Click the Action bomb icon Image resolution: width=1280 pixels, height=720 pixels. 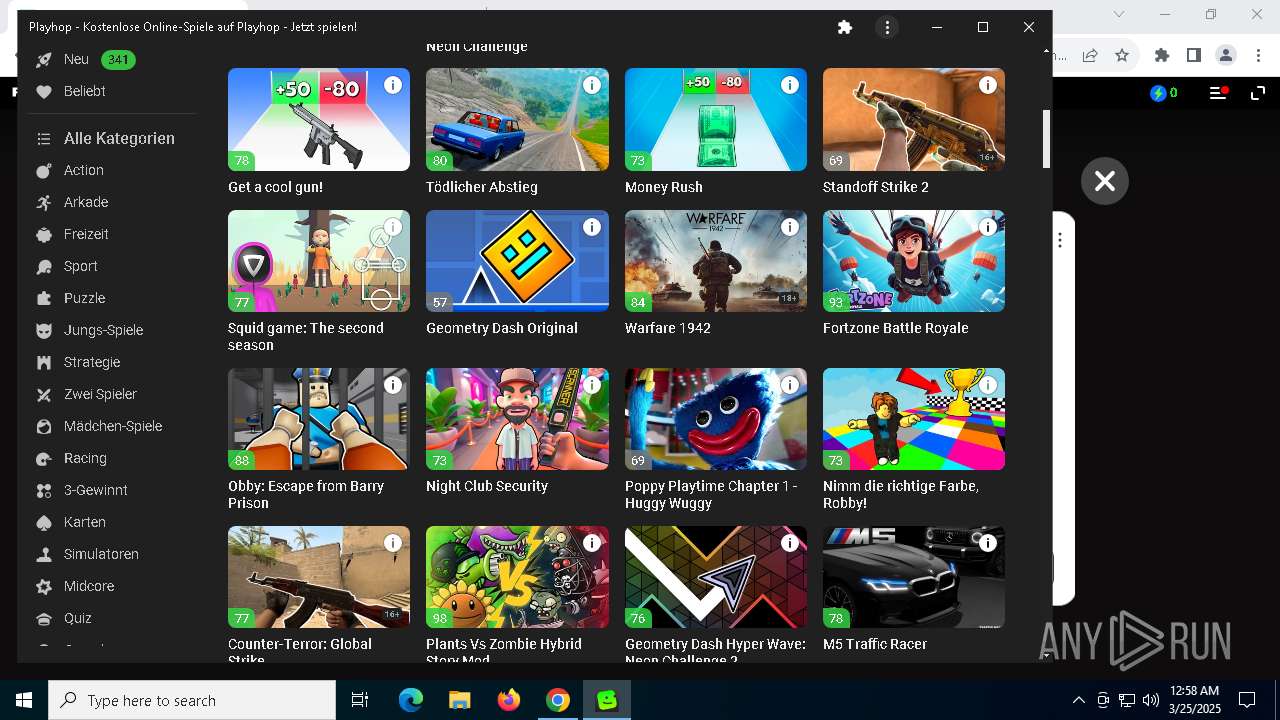[44, 171]
